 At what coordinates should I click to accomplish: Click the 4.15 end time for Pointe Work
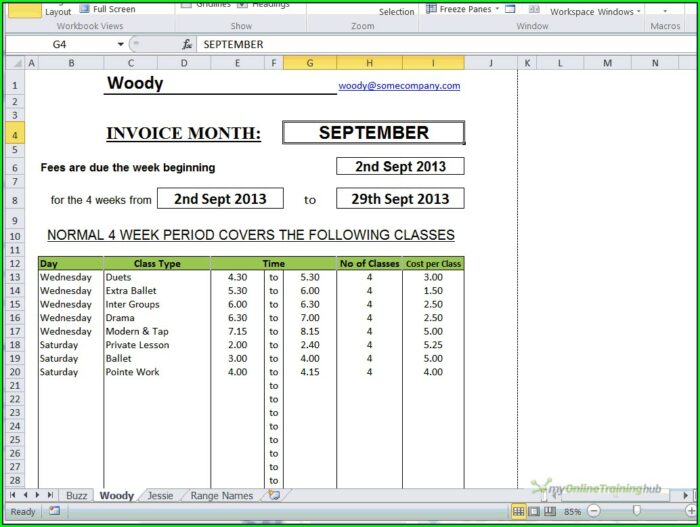click(310, 372)
